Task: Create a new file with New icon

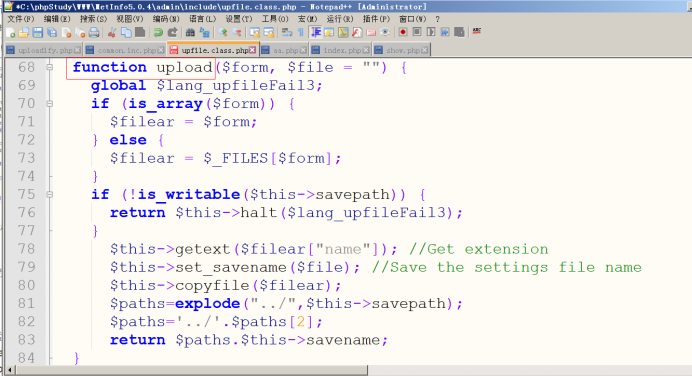Action: [11, 32]
